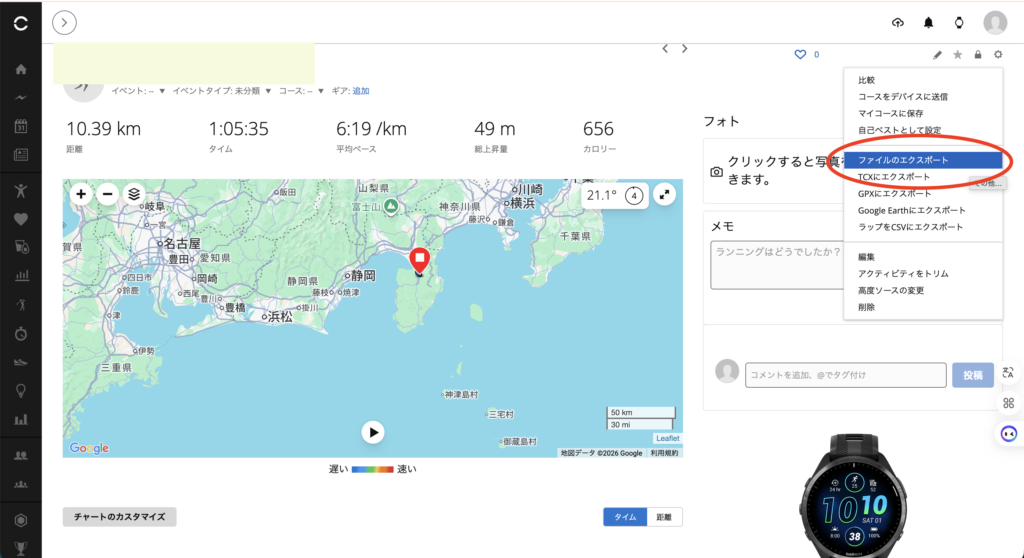Go to next activity with right arrow

coord(684,48)
